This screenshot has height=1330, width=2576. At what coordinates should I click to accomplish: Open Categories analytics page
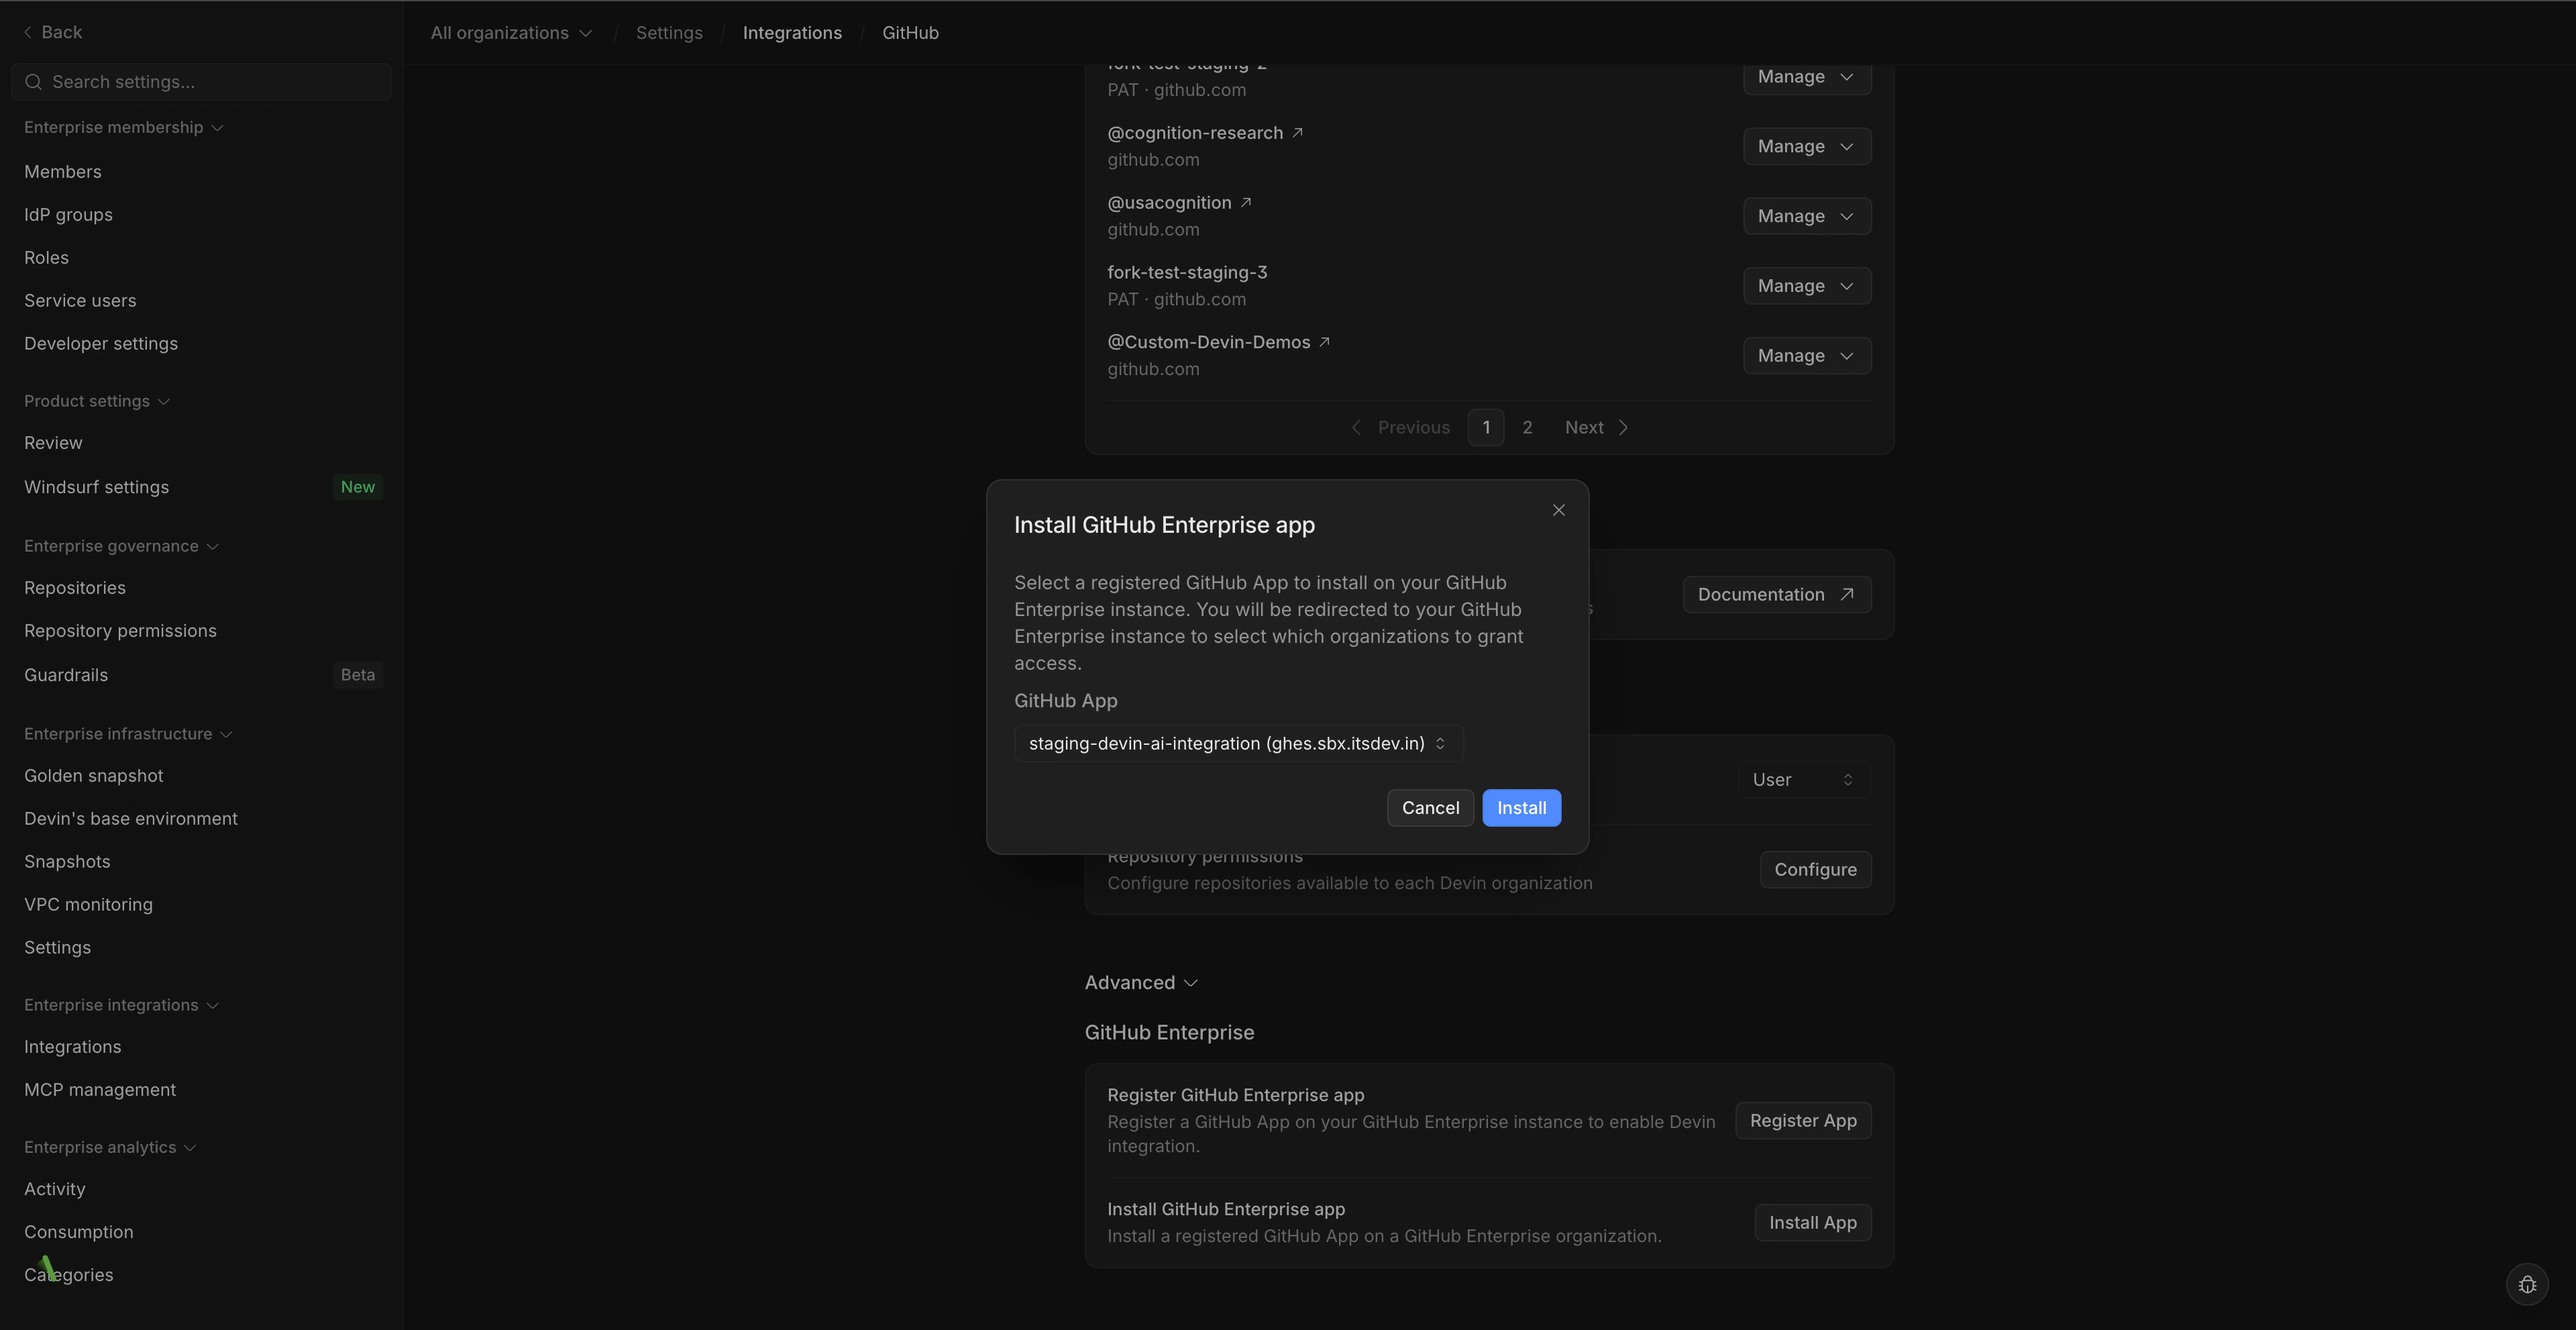[68, 1275]
